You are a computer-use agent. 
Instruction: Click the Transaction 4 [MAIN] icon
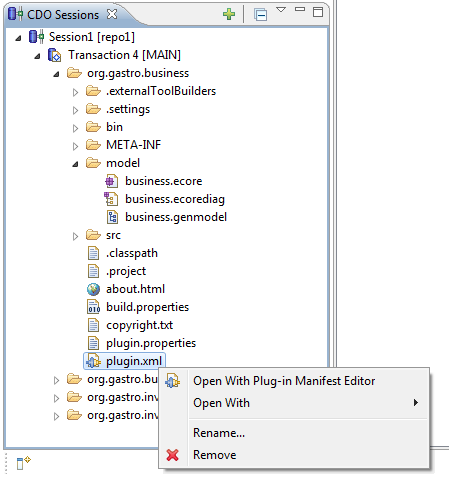pos(55,55)
